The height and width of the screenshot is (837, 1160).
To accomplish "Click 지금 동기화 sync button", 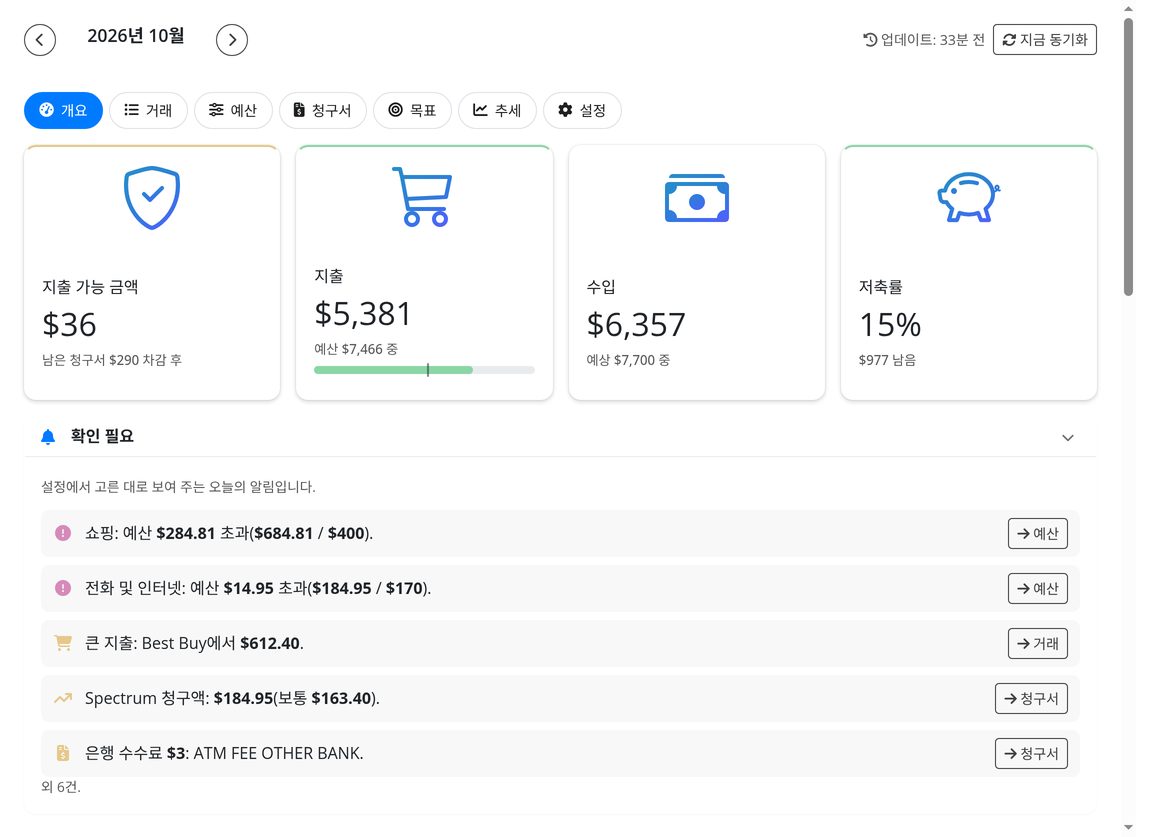I will click(x=1045, y=39).
